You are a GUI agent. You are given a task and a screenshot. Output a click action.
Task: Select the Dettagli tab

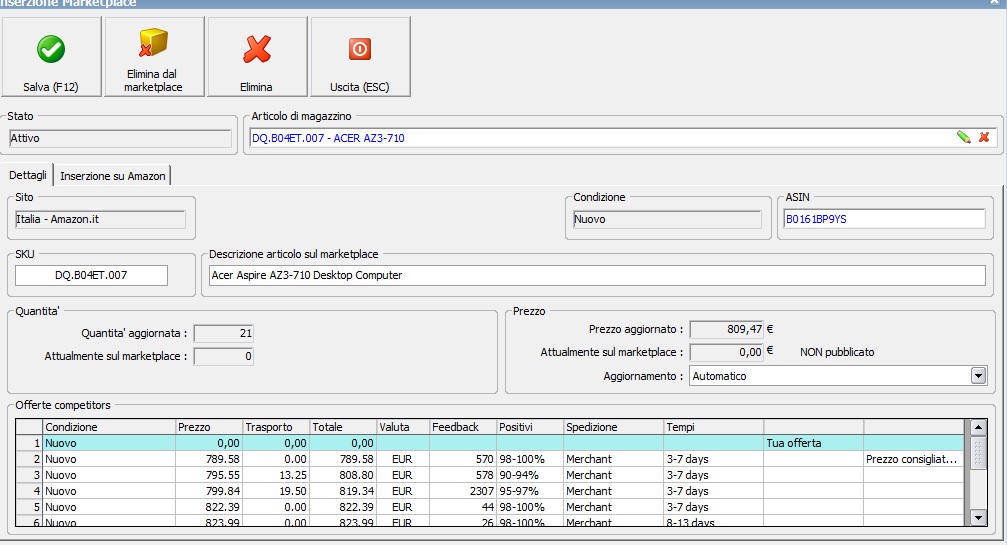[28, 176]
